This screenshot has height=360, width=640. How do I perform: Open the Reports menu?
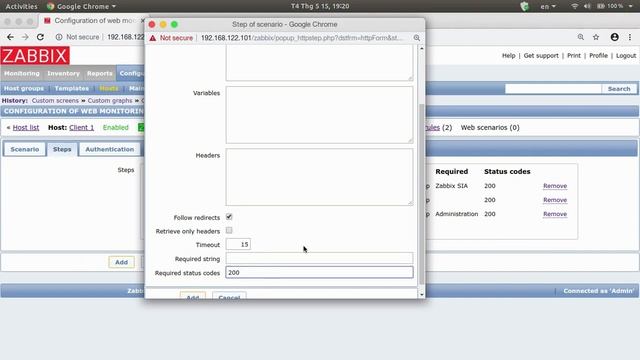[x=100, y=73]
